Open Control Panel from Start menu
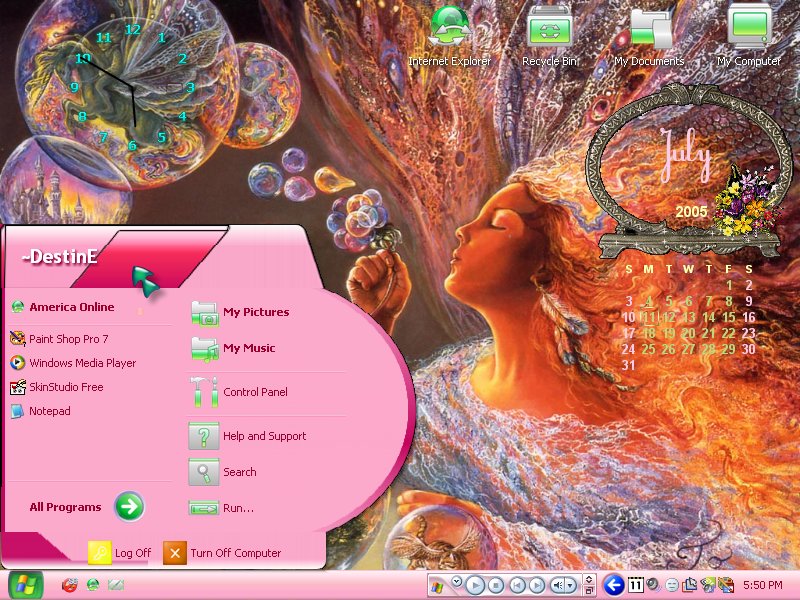 coord(238,392)
